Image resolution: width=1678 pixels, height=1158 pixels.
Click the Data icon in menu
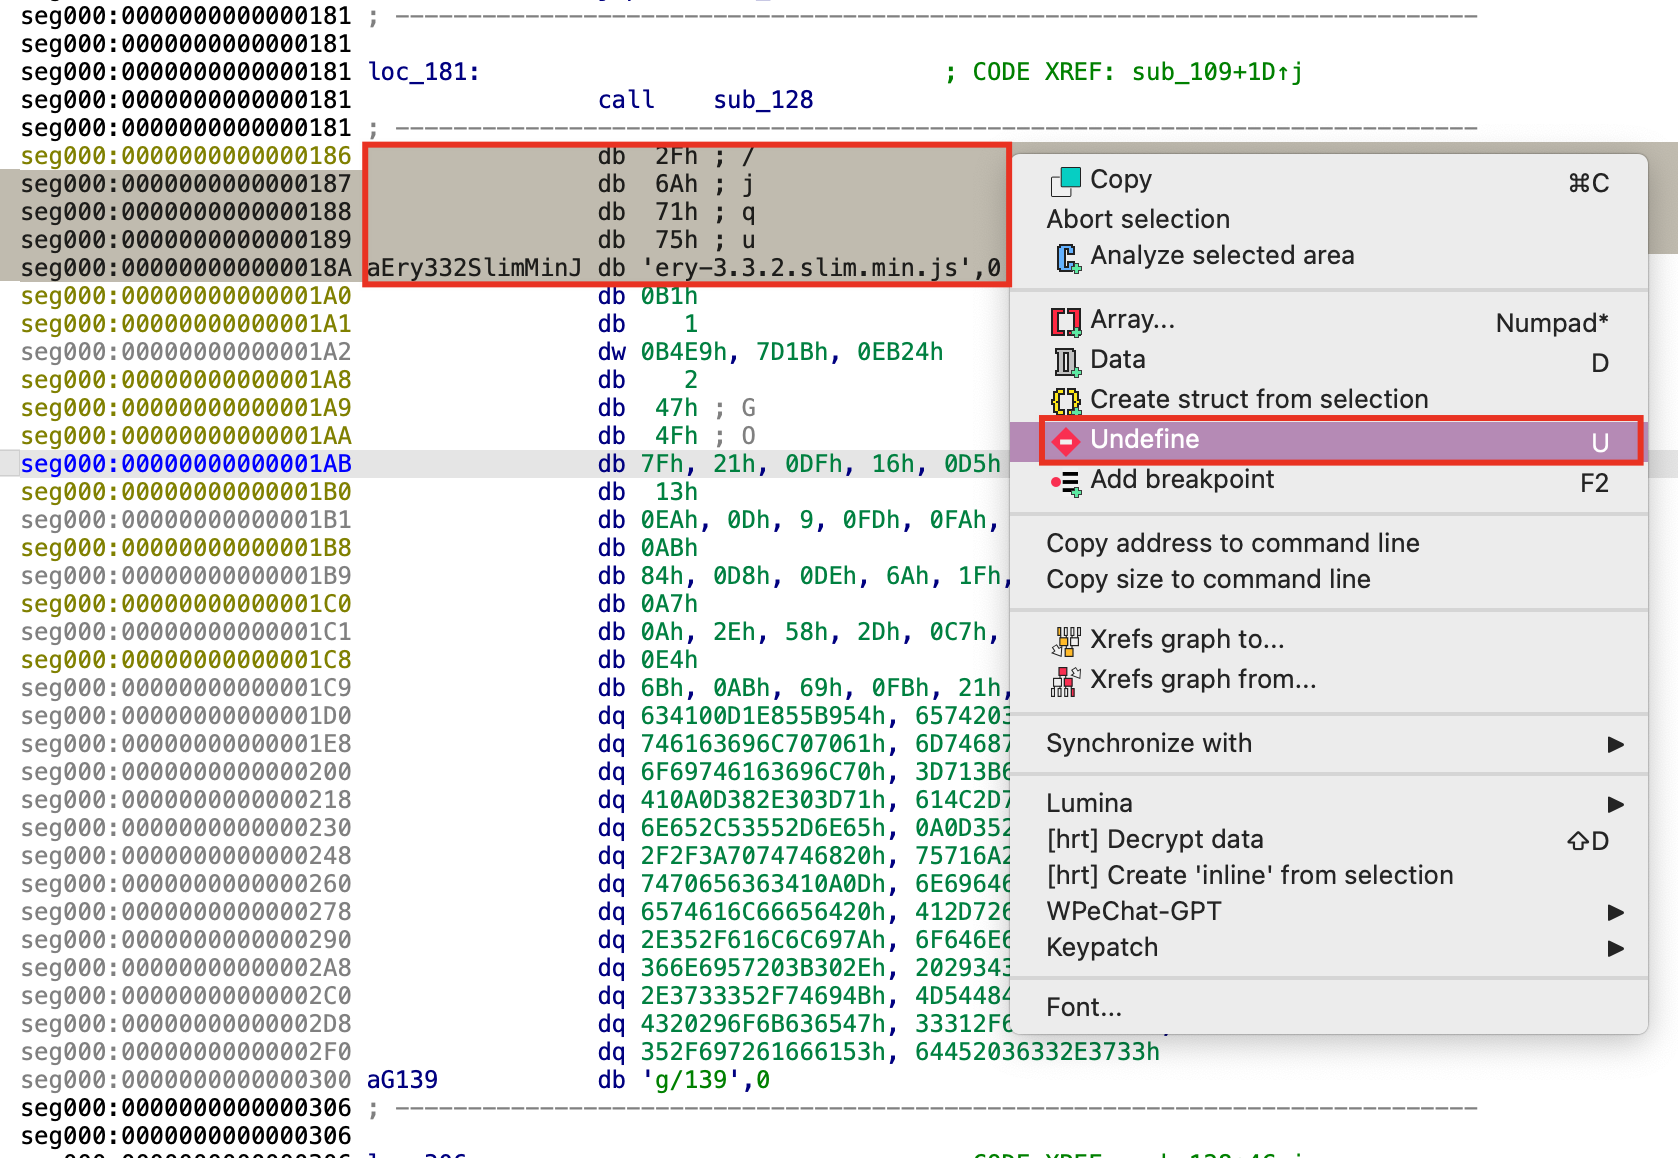coord(1066,361)
